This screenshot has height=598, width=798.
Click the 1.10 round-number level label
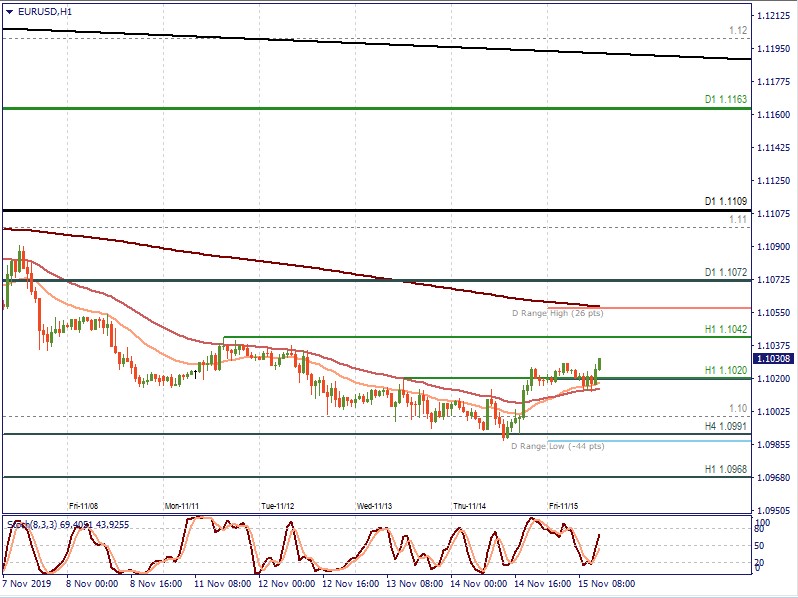pyautogui.click(x=738, y=409)
